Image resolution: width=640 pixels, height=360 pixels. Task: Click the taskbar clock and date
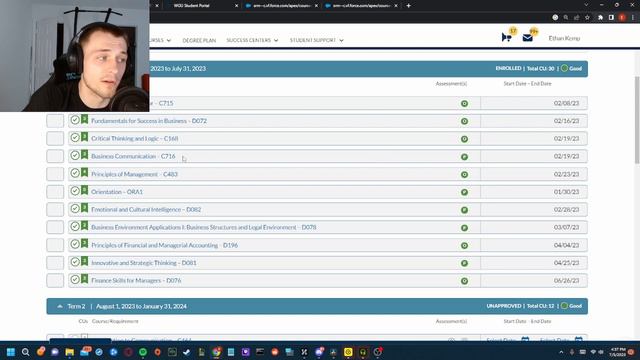pos(618,352)
